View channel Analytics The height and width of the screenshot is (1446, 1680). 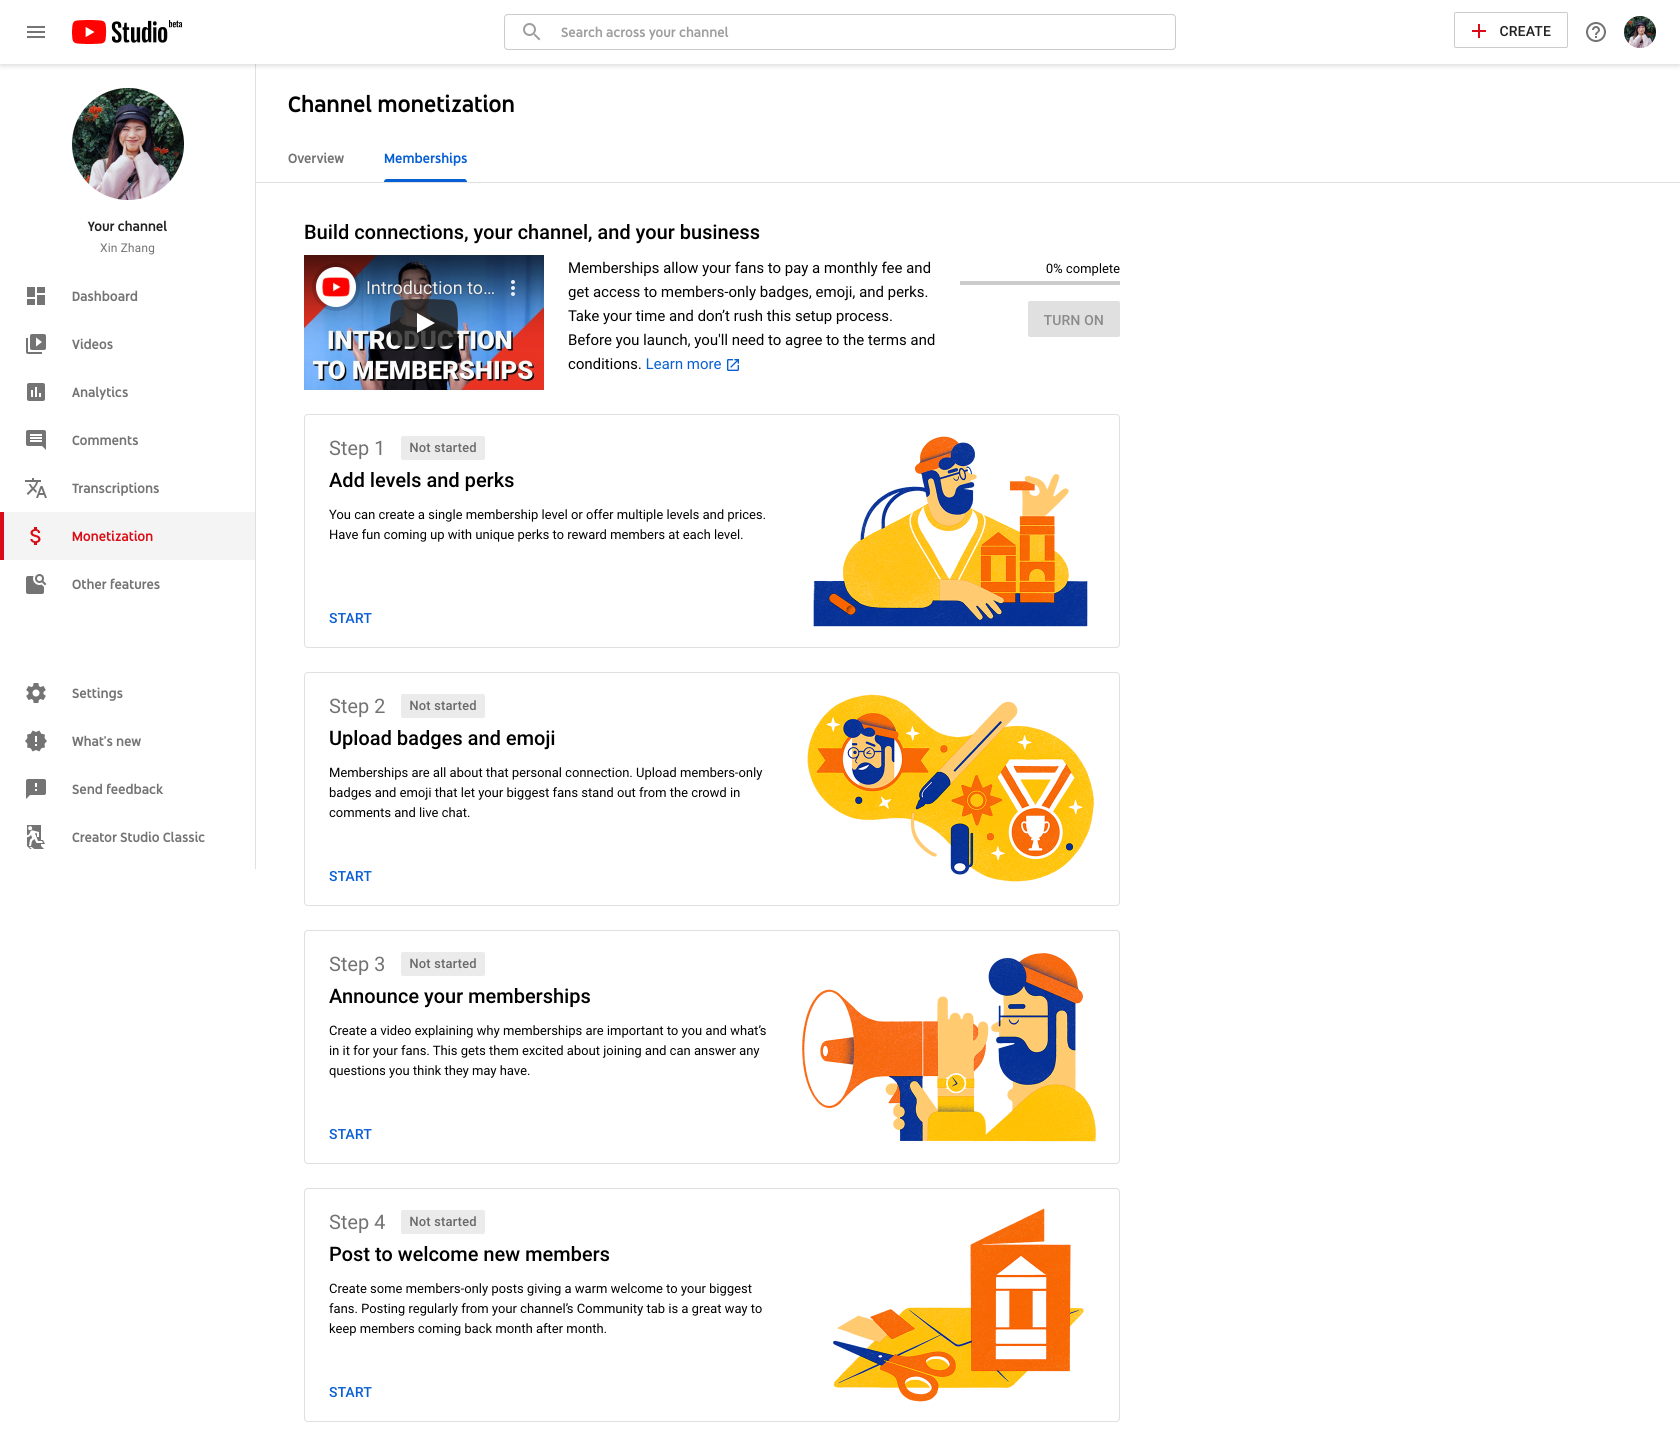coord(99,392)
